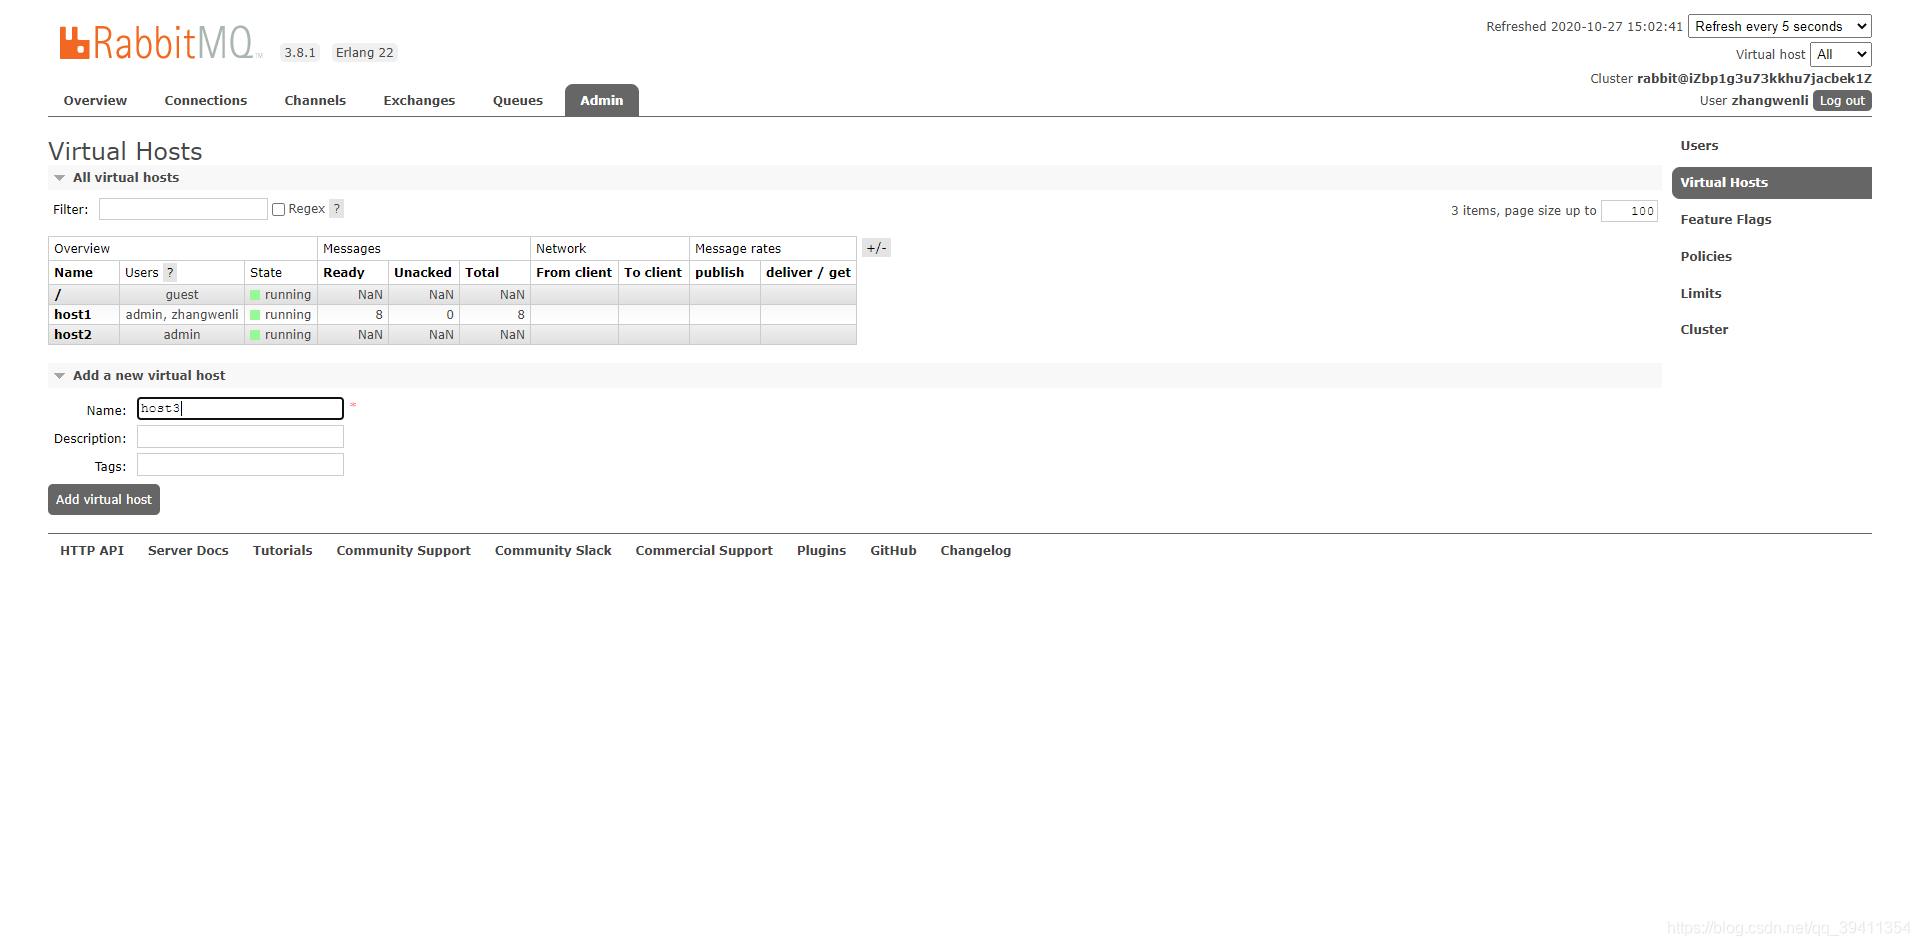This screenshot has height=946, width=1920.
Task: Click the Regex help question mark
Action: point(337,209)
